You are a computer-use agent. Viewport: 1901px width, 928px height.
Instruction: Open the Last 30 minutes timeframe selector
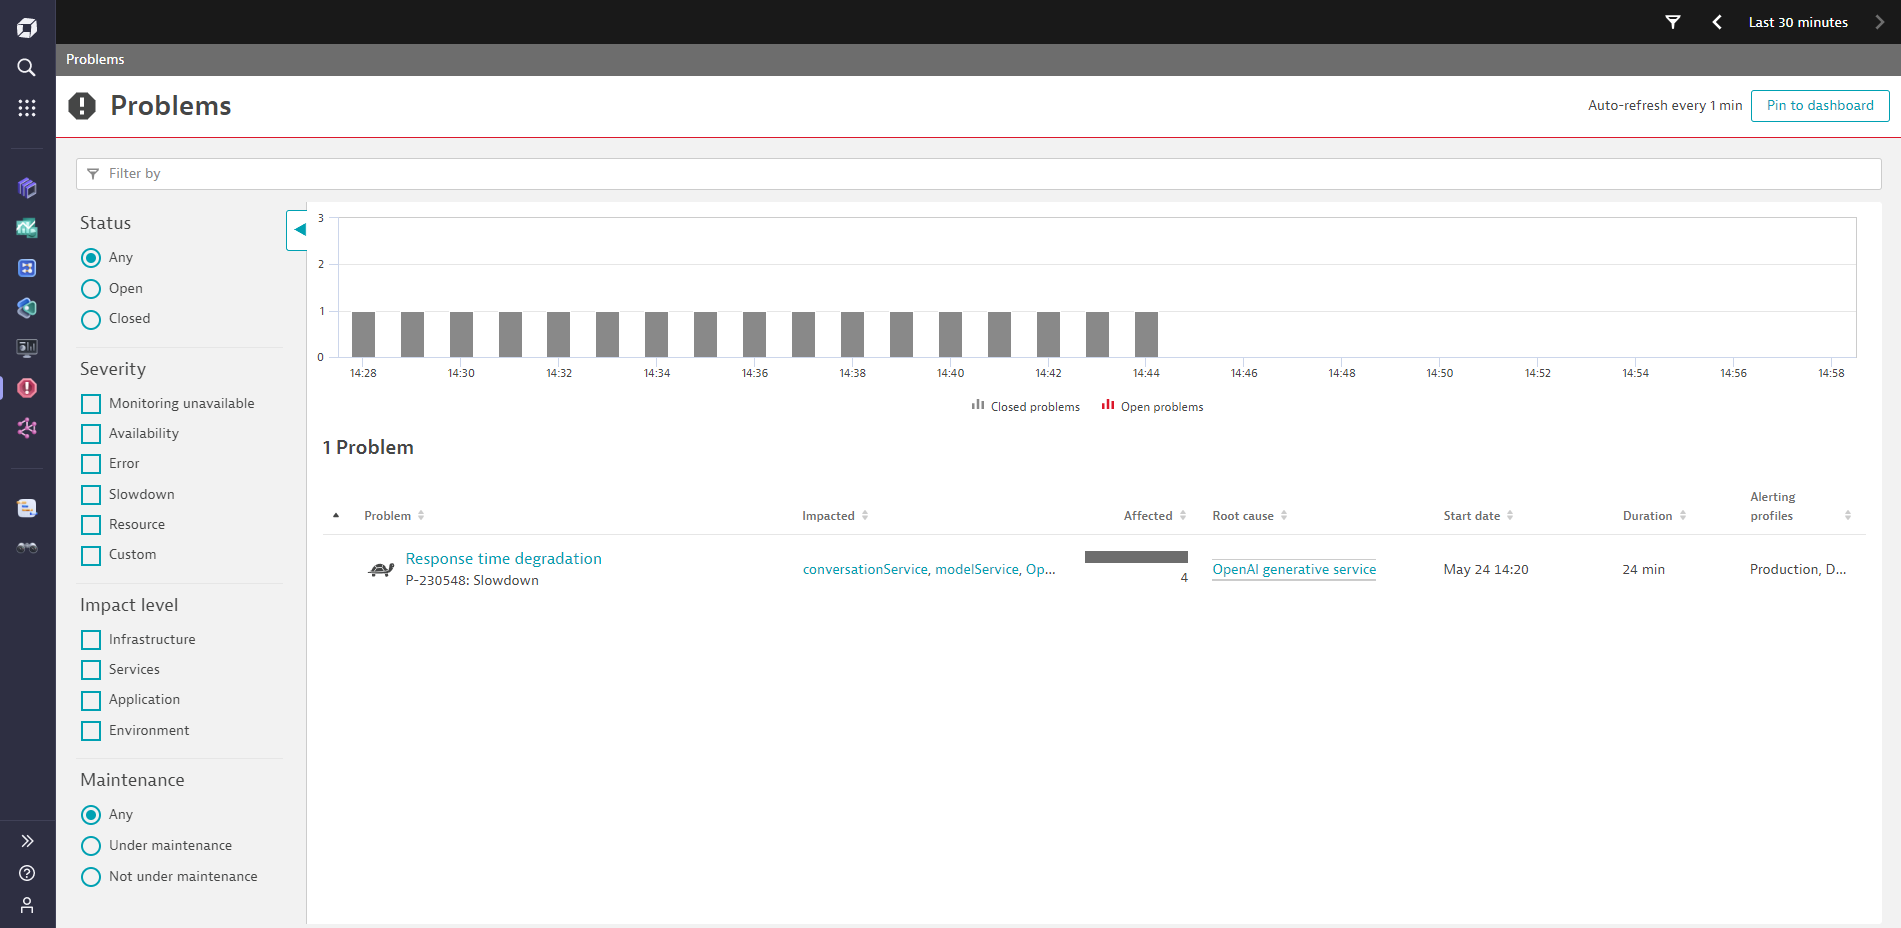pyautogui.click(x=1797, y=21)
